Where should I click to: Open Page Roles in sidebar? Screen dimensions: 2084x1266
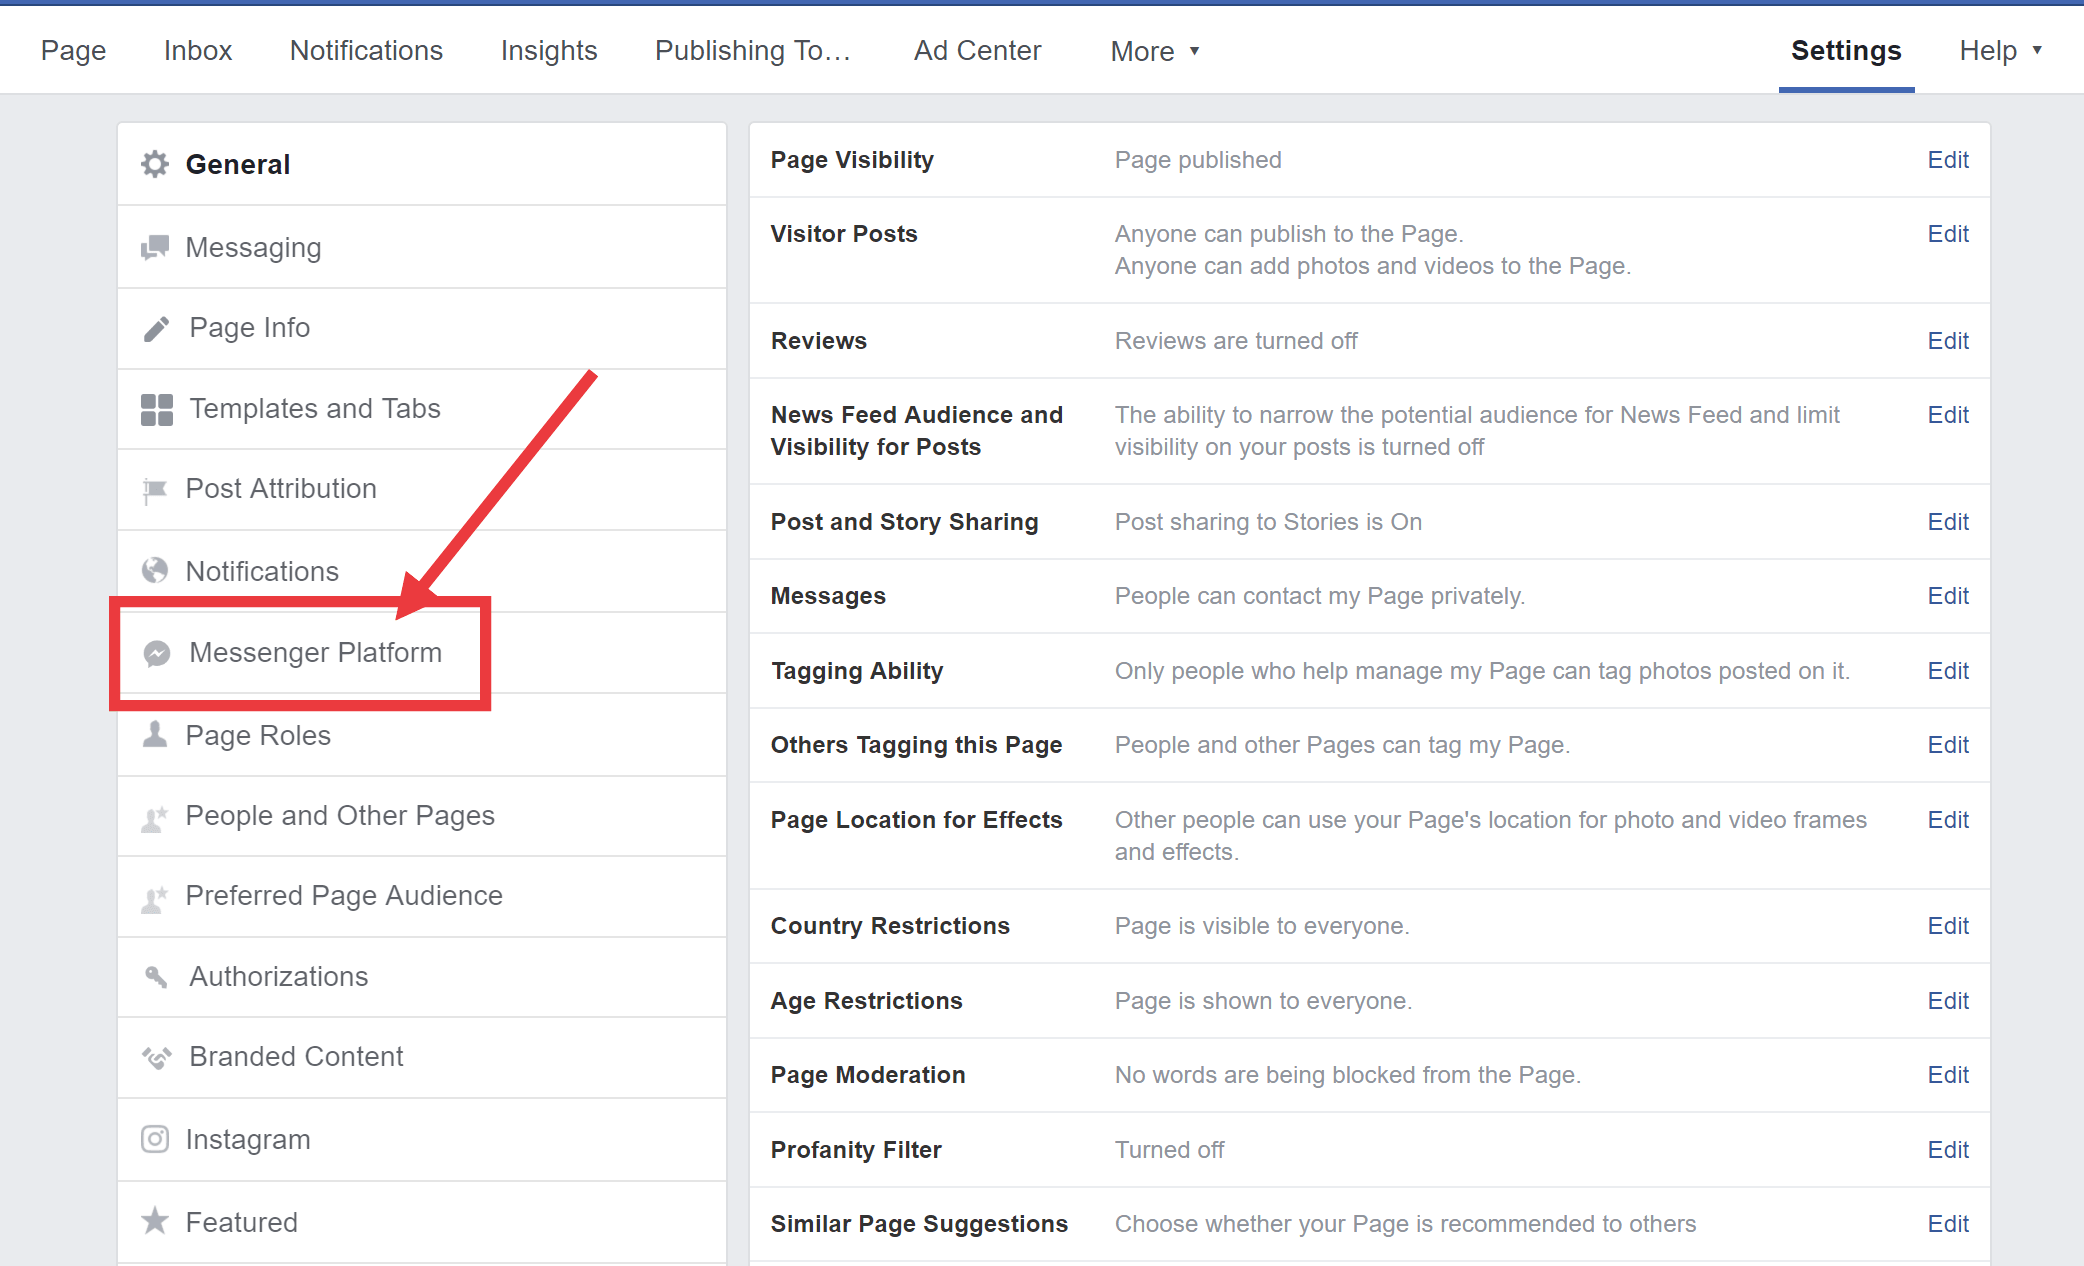(258, 735)
